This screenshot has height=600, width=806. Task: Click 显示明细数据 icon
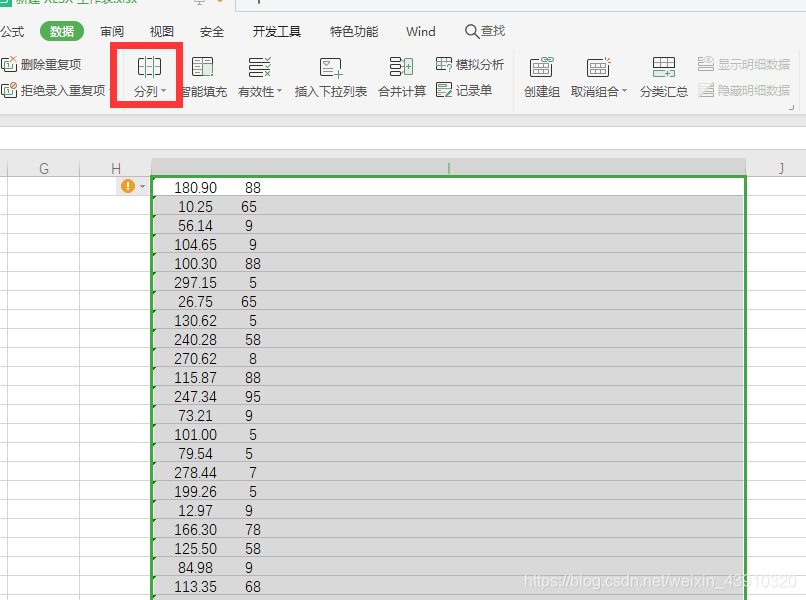[706, 64]
